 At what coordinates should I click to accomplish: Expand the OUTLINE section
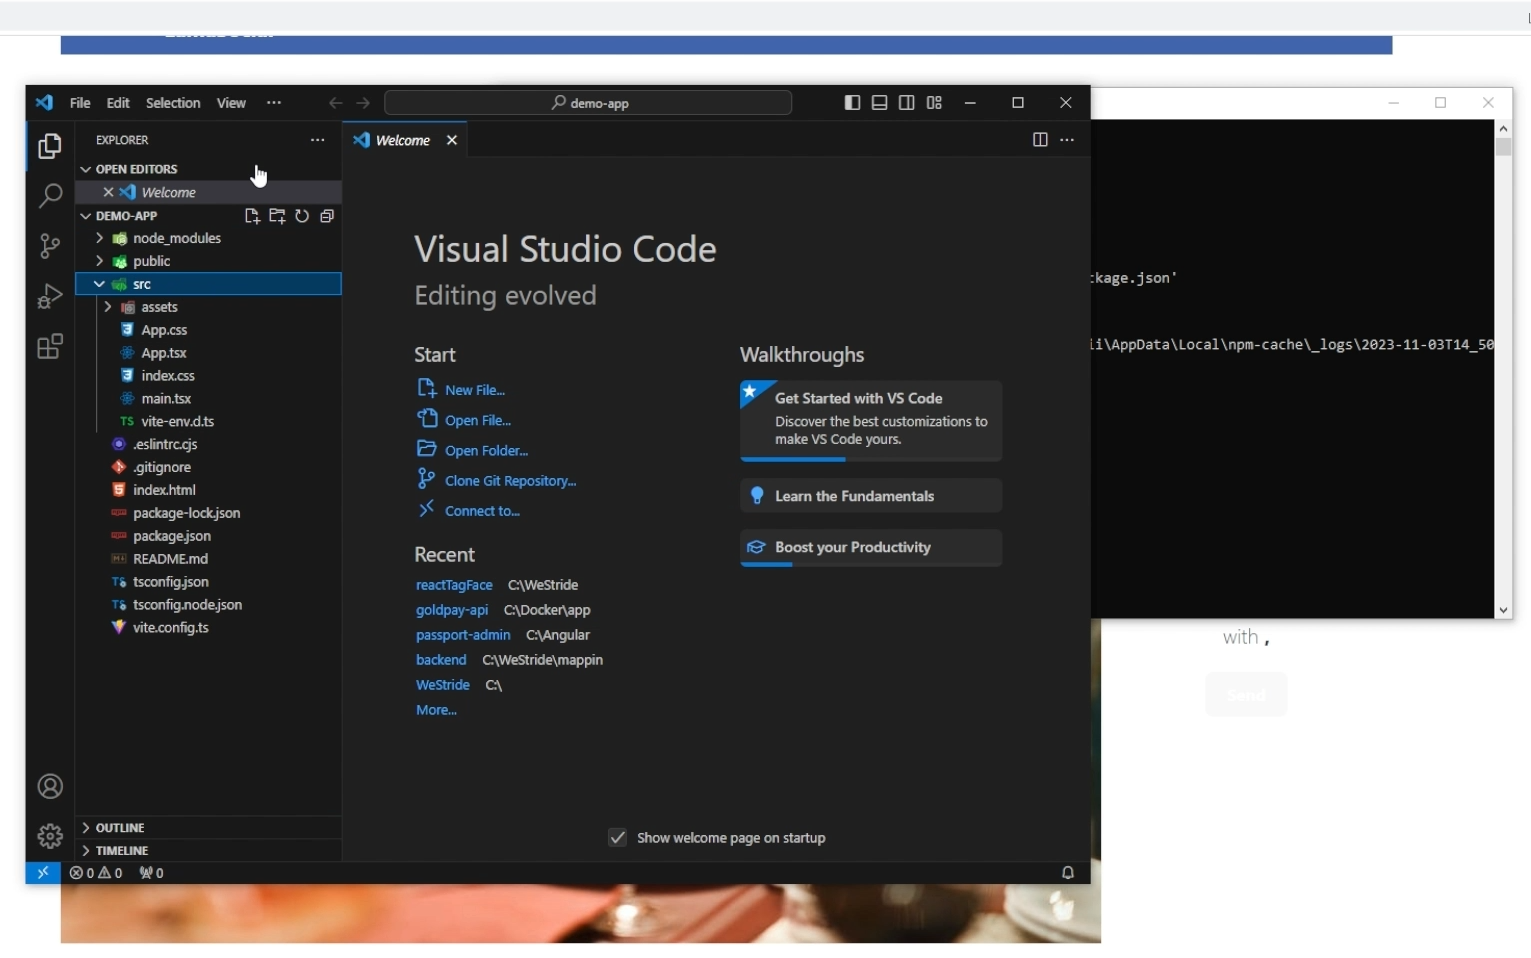click(x=120, y=828)
